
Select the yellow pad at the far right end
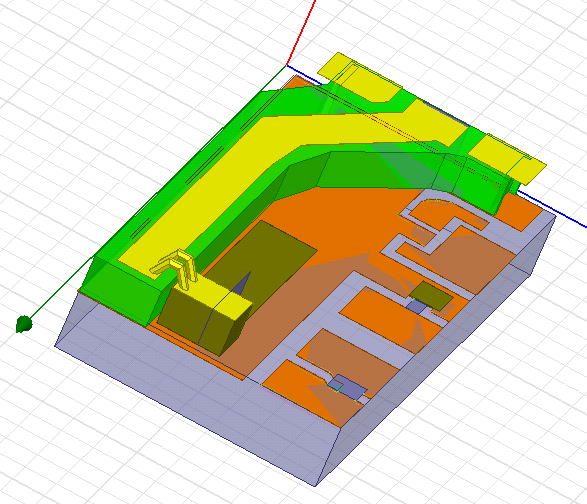coord(507,159)
